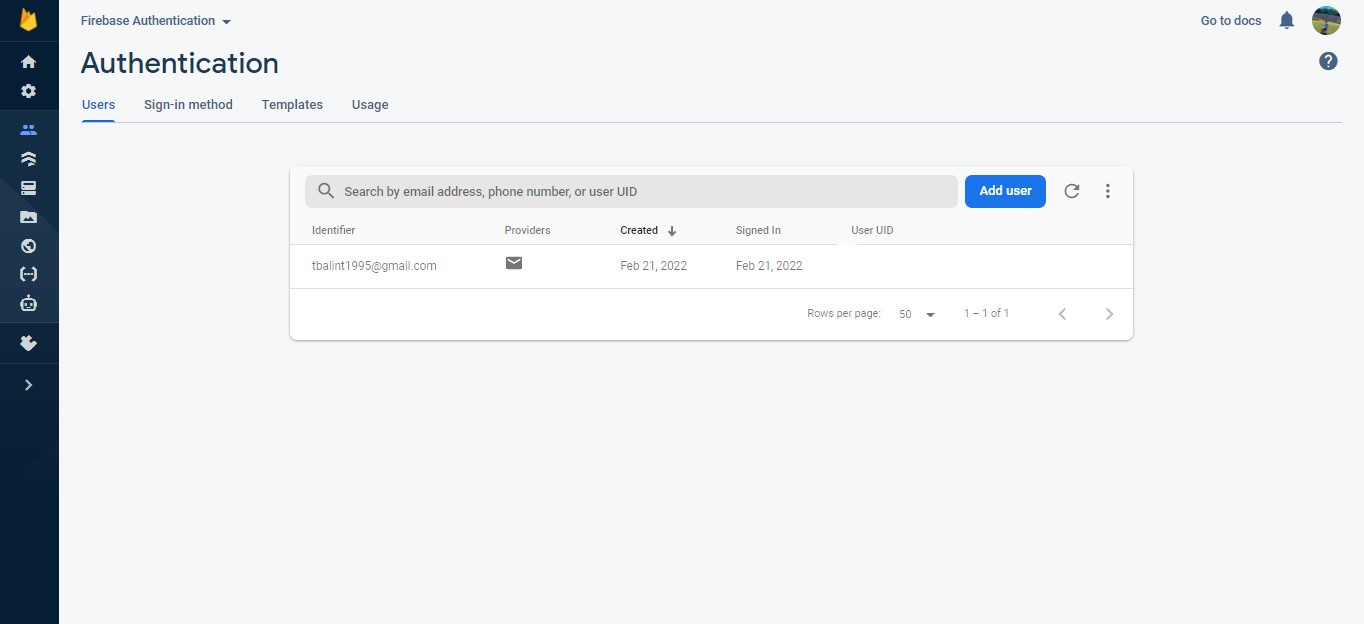The image size is (1364, 624).
Task: Open Realtime Database icon in sidebar
Action: coord(28,188)
